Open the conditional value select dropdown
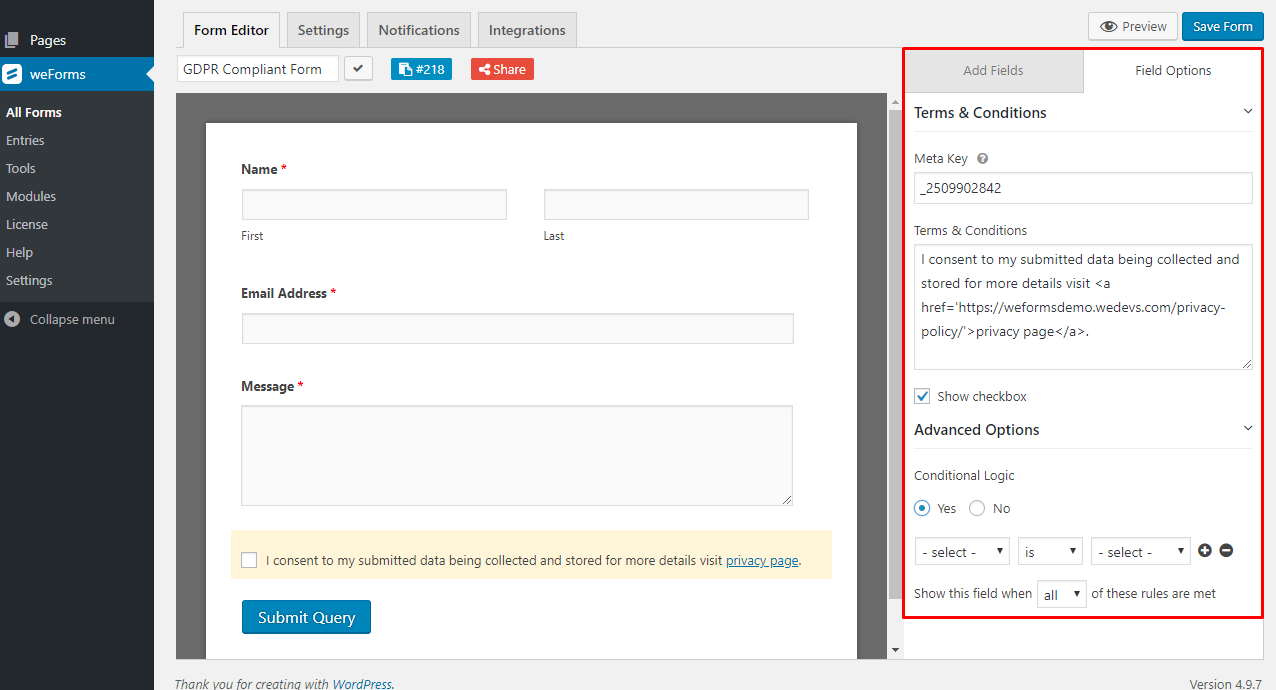This screenshot has width=1276, height=690. (x=1141, y=552)
